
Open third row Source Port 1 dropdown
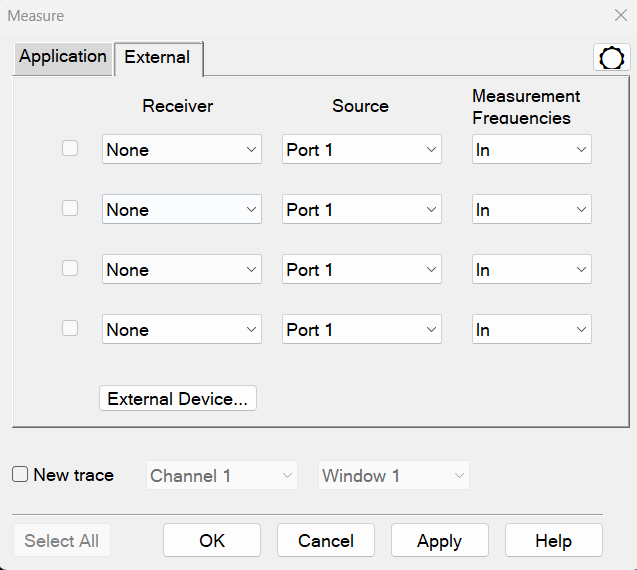[362, 269]
